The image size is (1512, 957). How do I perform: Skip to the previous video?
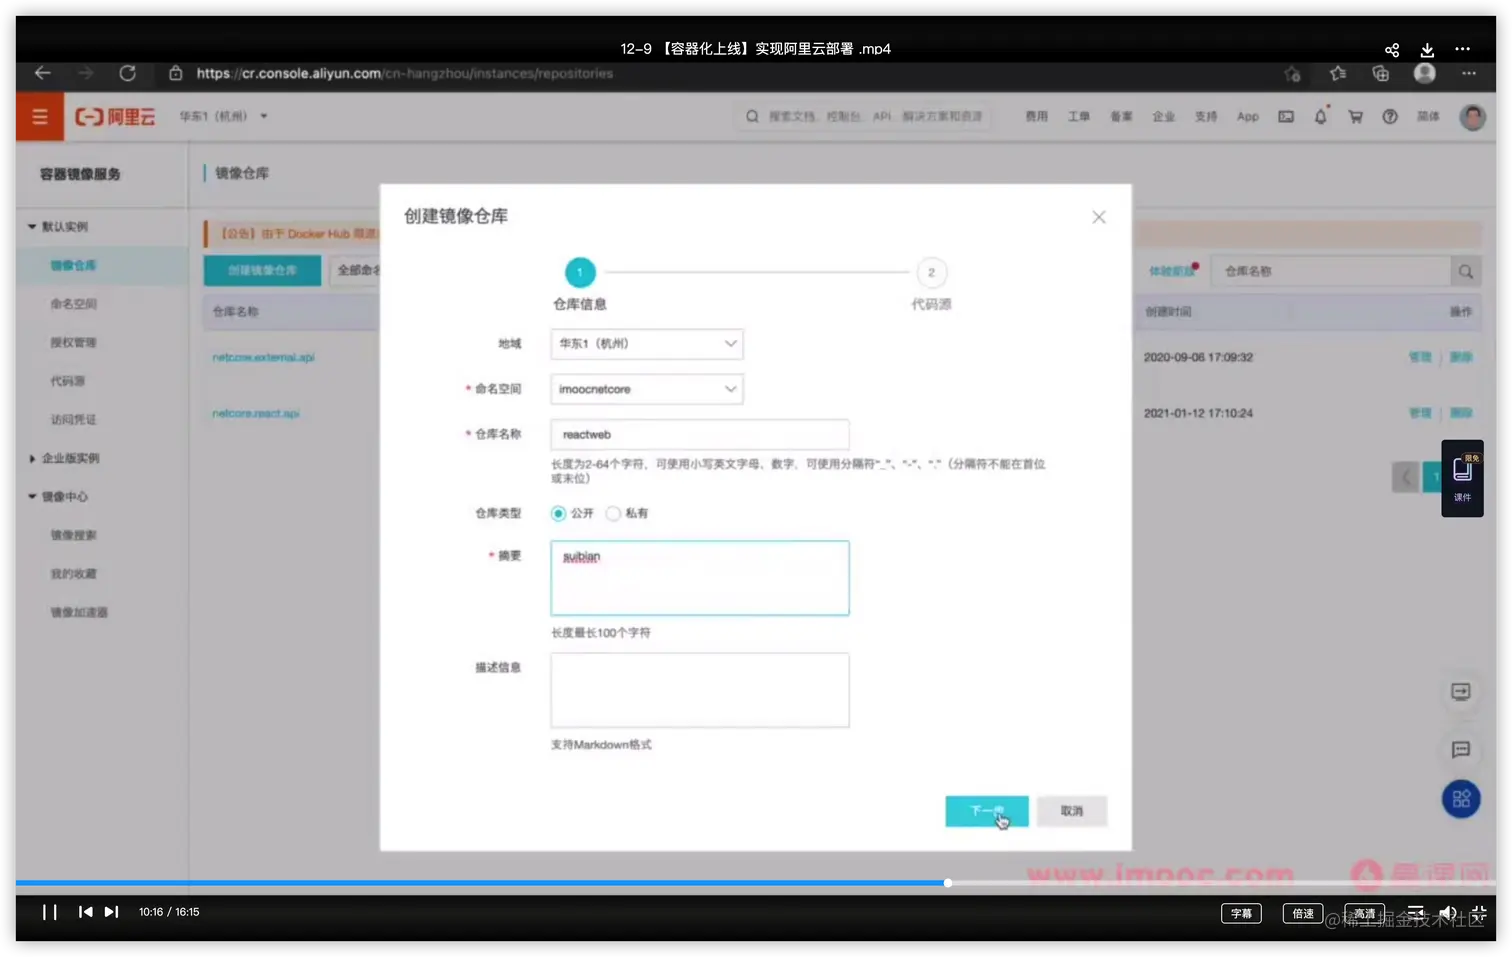pos(85,912)
